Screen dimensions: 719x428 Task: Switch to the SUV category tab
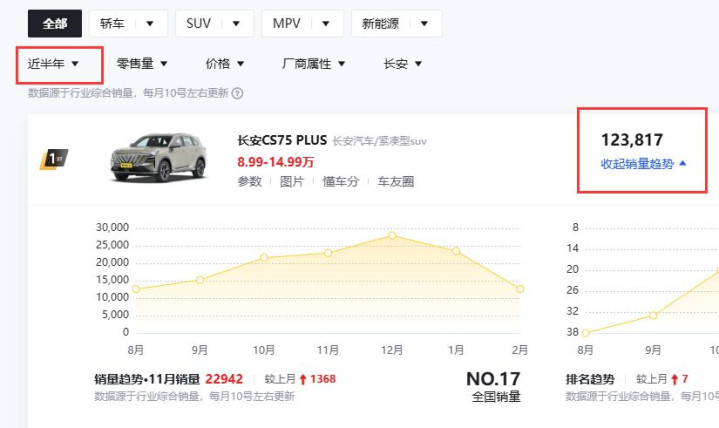pos(198,23)
